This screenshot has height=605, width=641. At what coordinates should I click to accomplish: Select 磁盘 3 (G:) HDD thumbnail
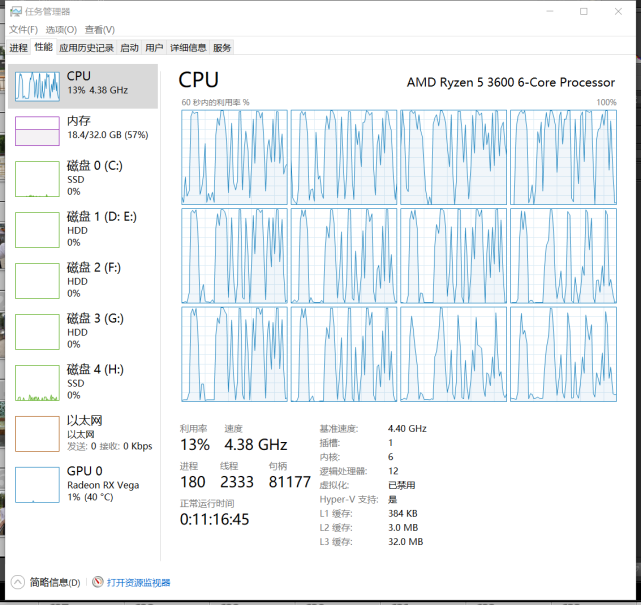[x=37, y=332]
